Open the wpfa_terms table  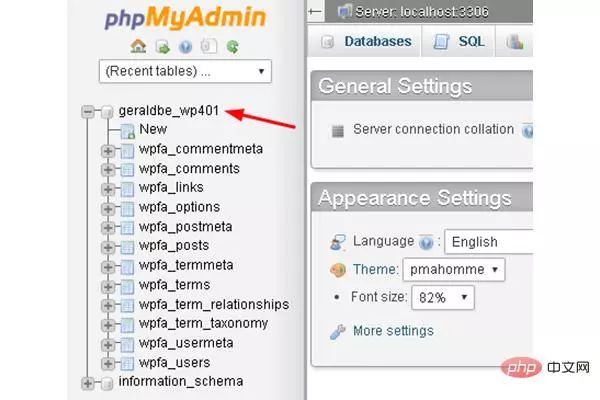click(x=174, y=285)
